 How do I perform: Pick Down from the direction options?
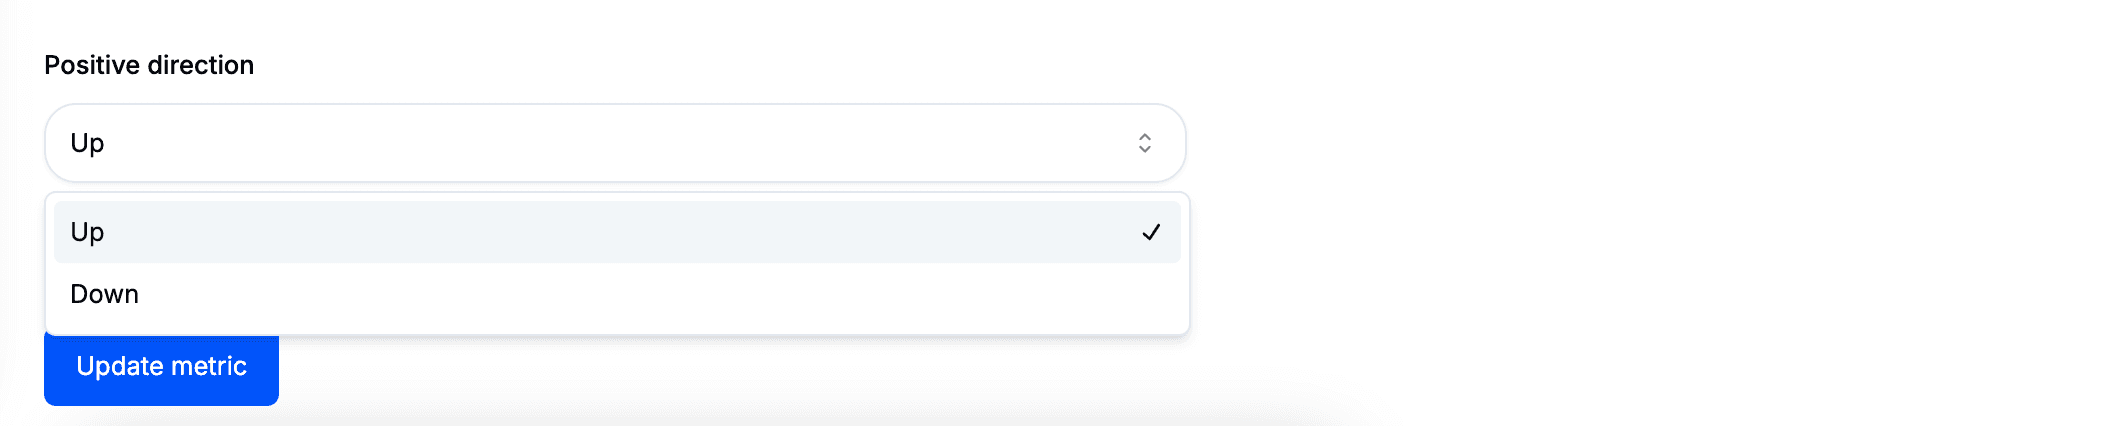click(616, 294)
